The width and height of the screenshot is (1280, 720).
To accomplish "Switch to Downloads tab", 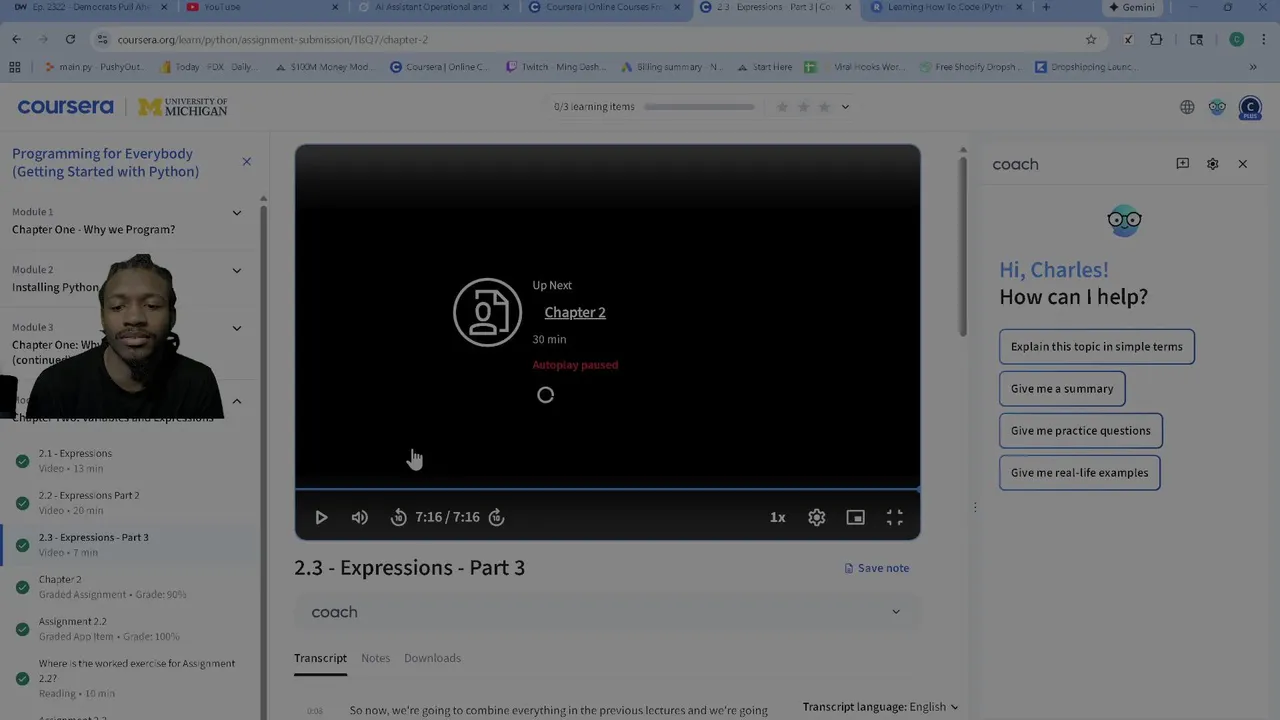I will pos(432,658).
